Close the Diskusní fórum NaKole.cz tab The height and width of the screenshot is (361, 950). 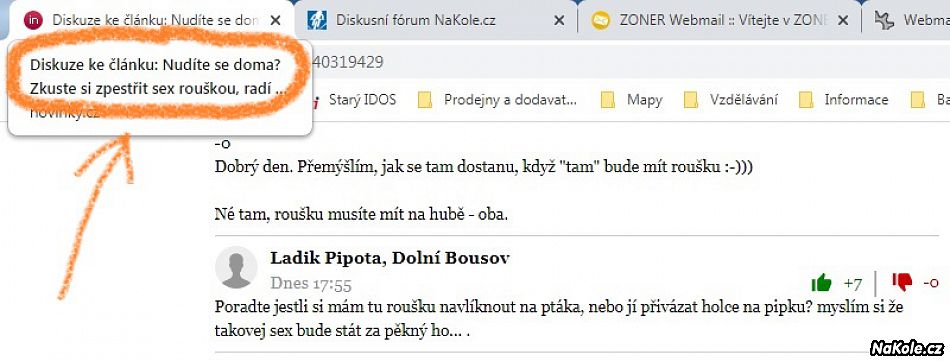(x=559, y=21)
